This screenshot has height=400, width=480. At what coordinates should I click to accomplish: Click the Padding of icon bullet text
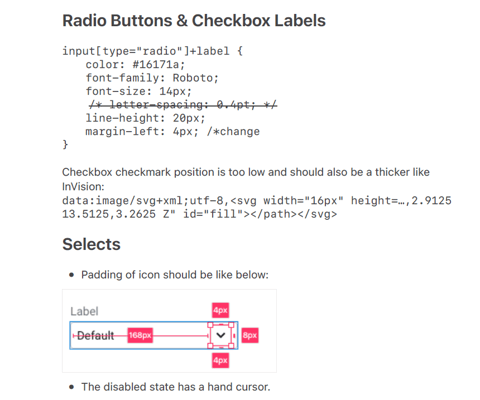click(x=175, y=275)
